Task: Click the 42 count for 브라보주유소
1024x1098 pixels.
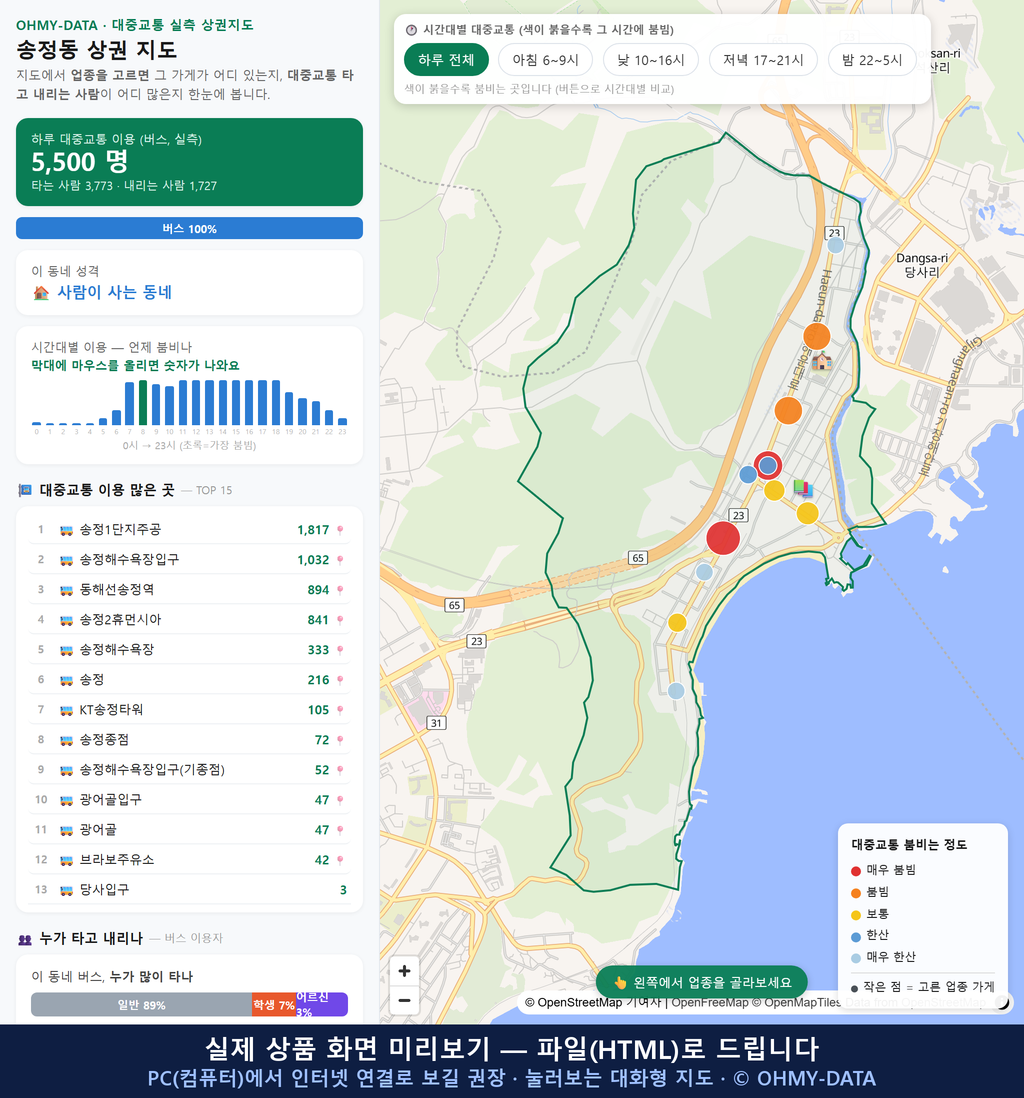Action: point(321,860)
